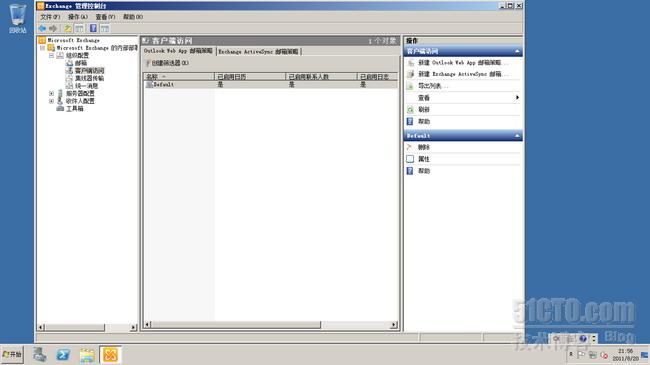Click the Forward arrow toolbar icon
The height and width of the screenshot is (365, 650).
point(53,28)
